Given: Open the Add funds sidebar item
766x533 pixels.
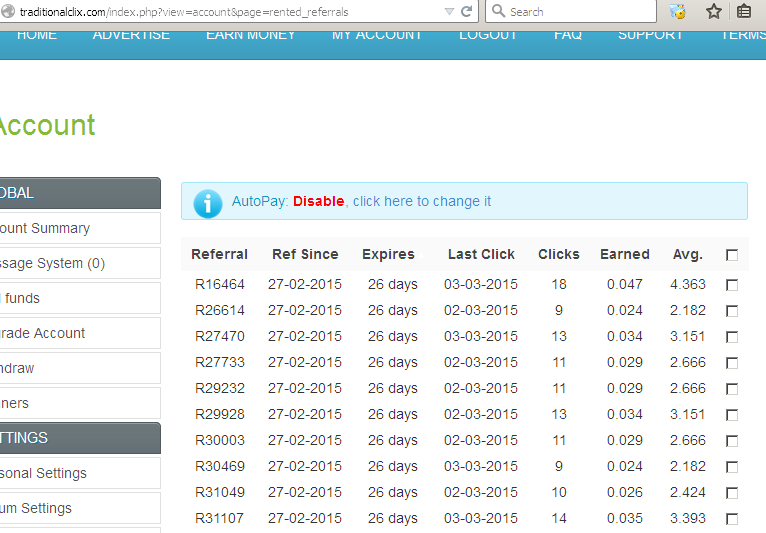Looking at the screenshot, I should pyautogui.click(x=80, y=298).
